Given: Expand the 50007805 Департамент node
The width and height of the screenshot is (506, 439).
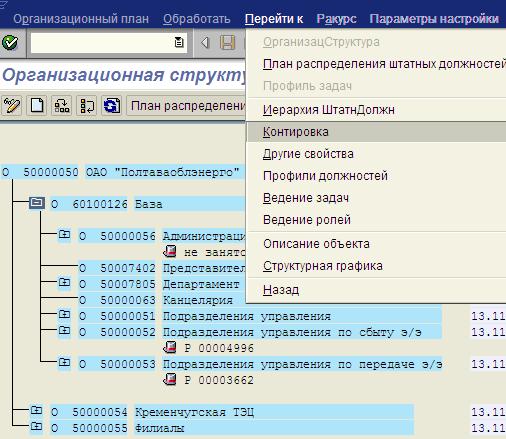Looking at the screenshot, I should (x=64, y=283).
